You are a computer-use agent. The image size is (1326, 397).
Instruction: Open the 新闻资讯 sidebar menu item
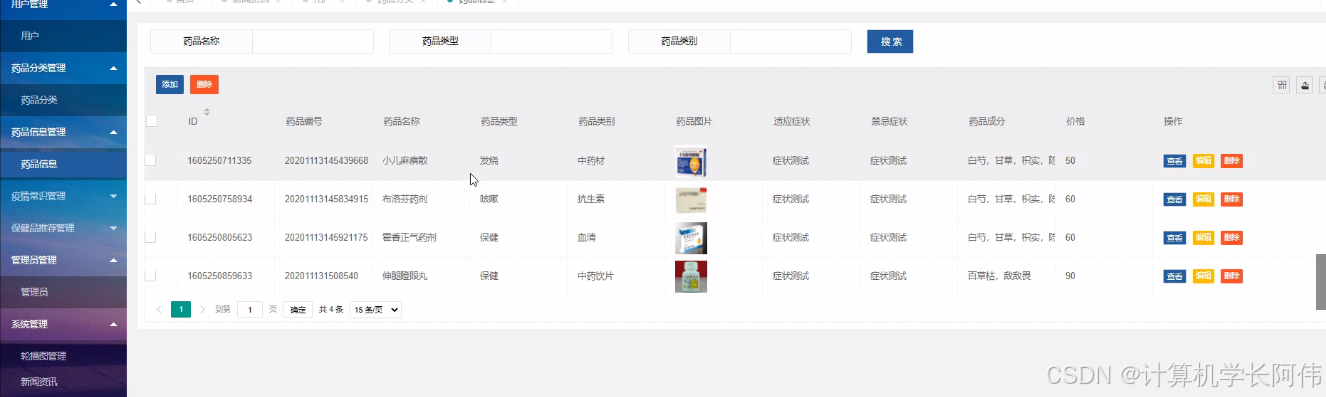coord(63,382)
